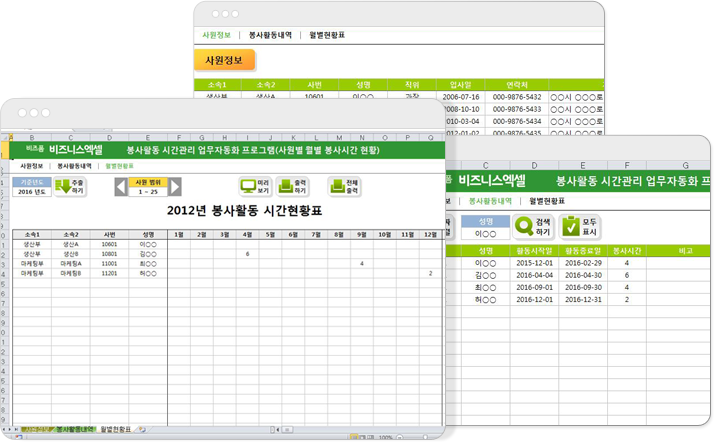This screenshot has width=714, height=442.
Task: Select the 월별현황표 sheet tab at bottom
Action: pyautogui.click(x=120, y=429)
